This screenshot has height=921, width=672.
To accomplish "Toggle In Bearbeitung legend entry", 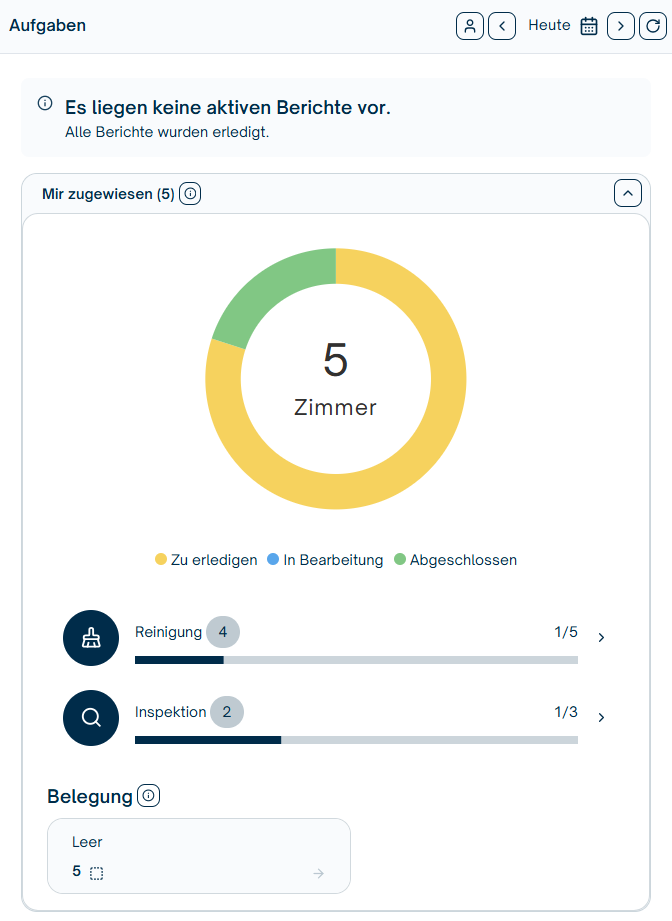I will [x=325, y=560].
